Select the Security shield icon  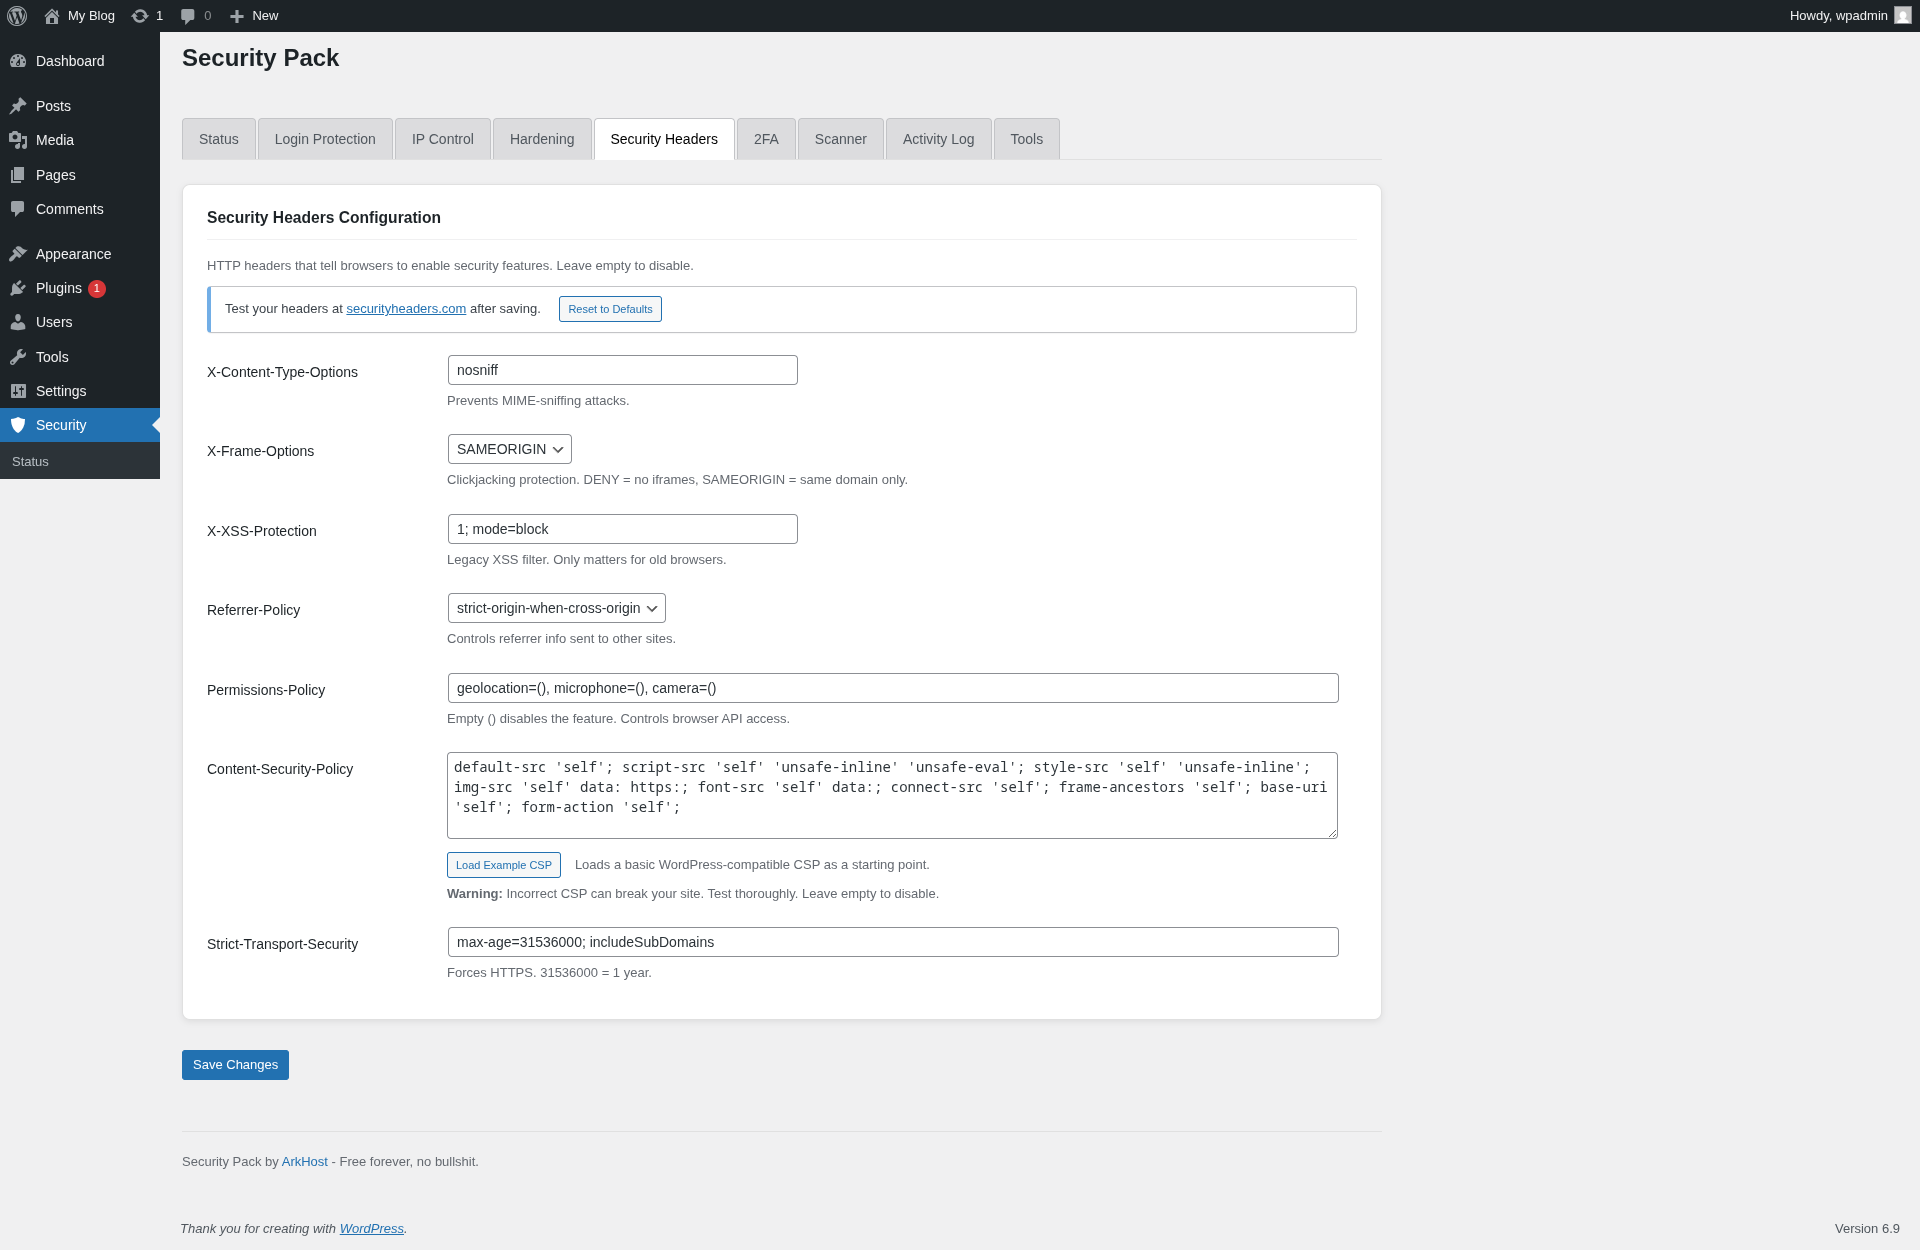19,424
